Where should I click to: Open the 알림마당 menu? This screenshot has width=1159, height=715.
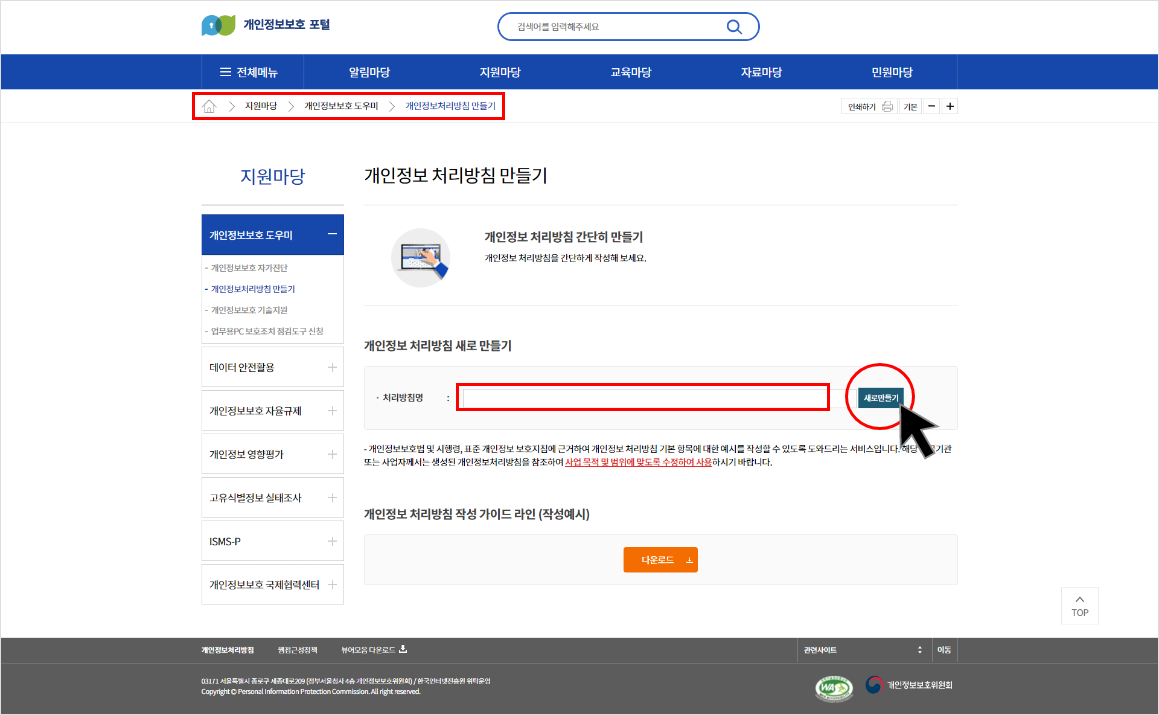point(369,72)
